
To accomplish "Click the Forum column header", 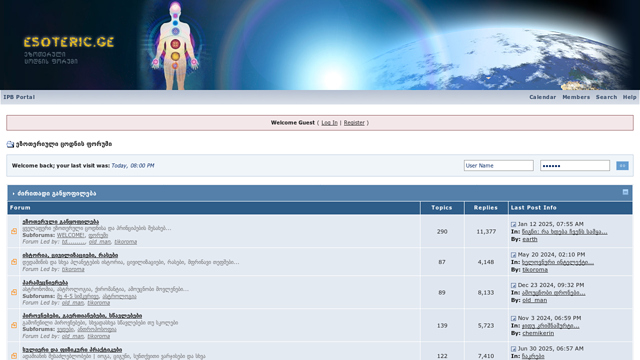I will point(20,208).
